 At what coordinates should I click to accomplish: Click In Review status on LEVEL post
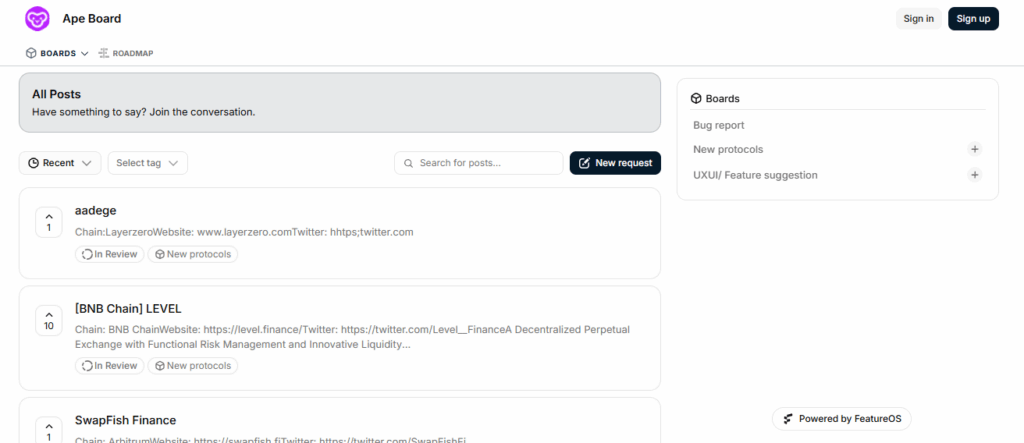click(110, 366)
